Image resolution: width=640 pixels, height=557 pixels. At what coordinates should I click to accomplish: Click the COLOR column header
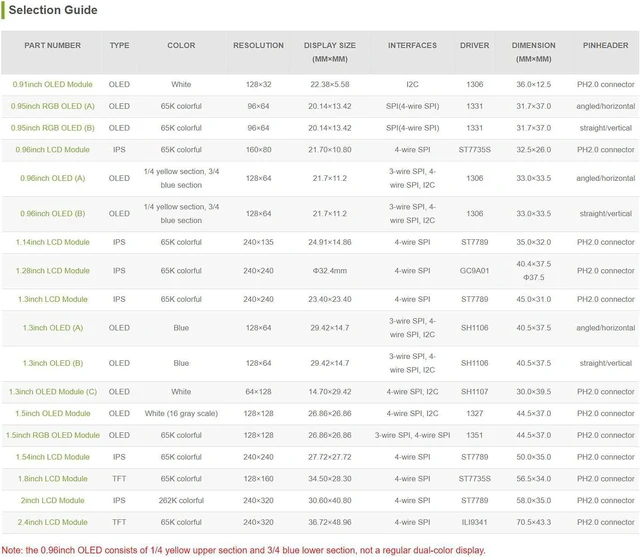[x=181, y=45]
